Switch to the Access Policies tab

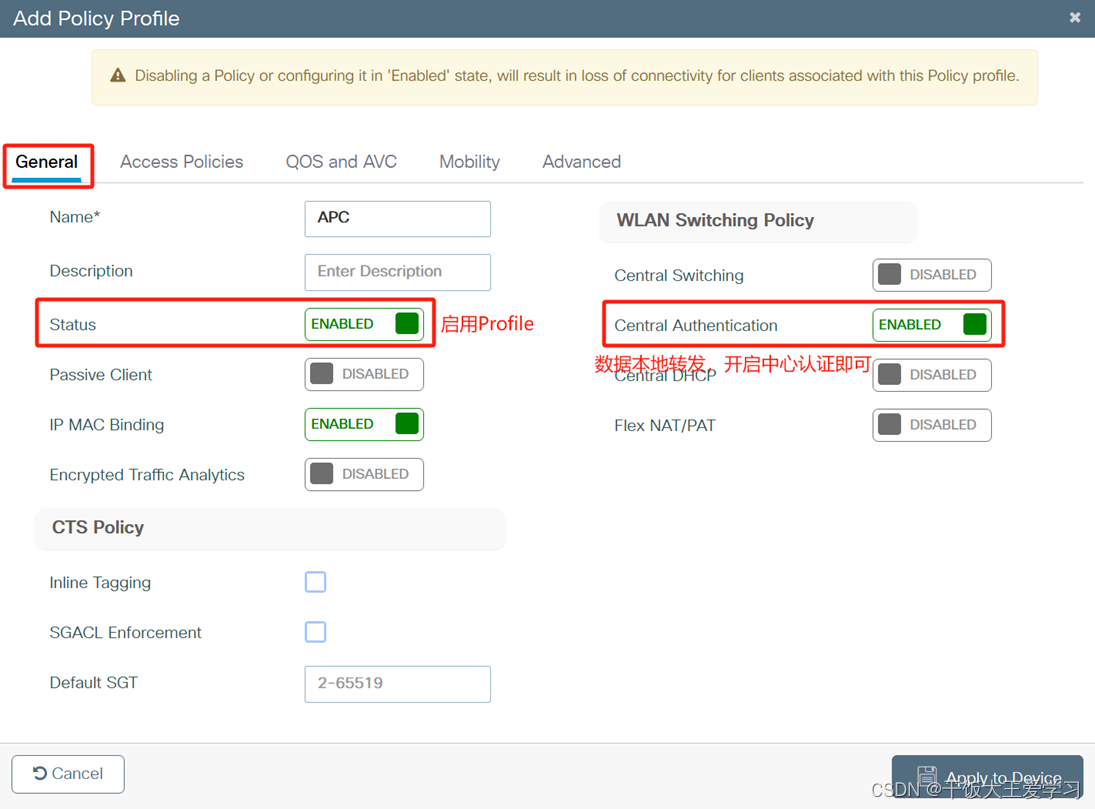click(181, 161)
